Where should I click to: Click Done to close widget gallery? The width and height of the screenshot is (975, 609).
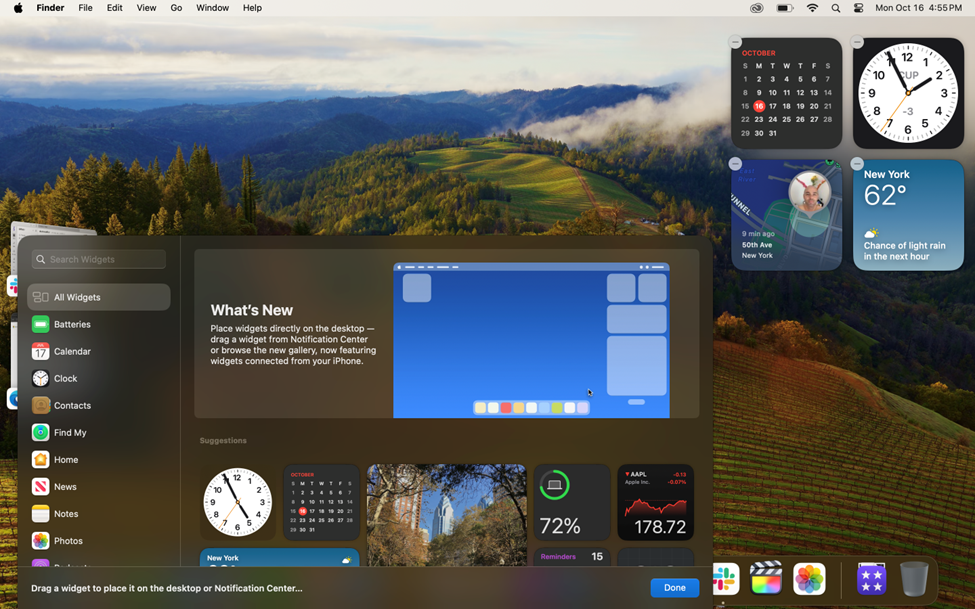[x=675, y=588]
